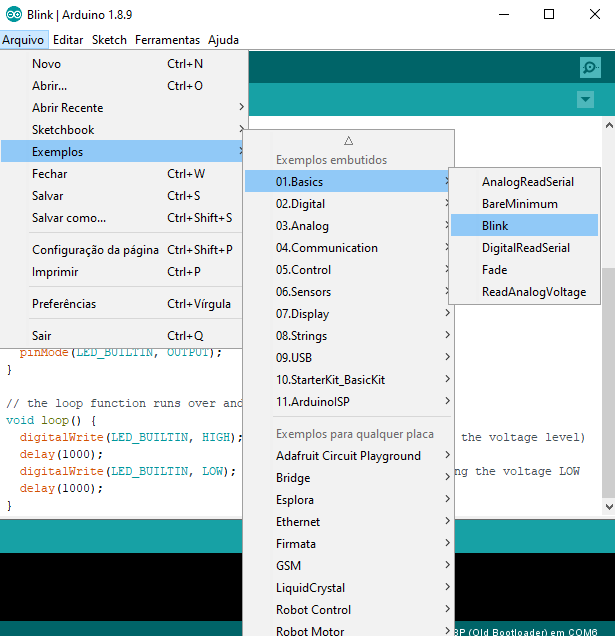The image size is (615, 636).
Task: Maximize the Arduino window
Action: pos(548,15)
